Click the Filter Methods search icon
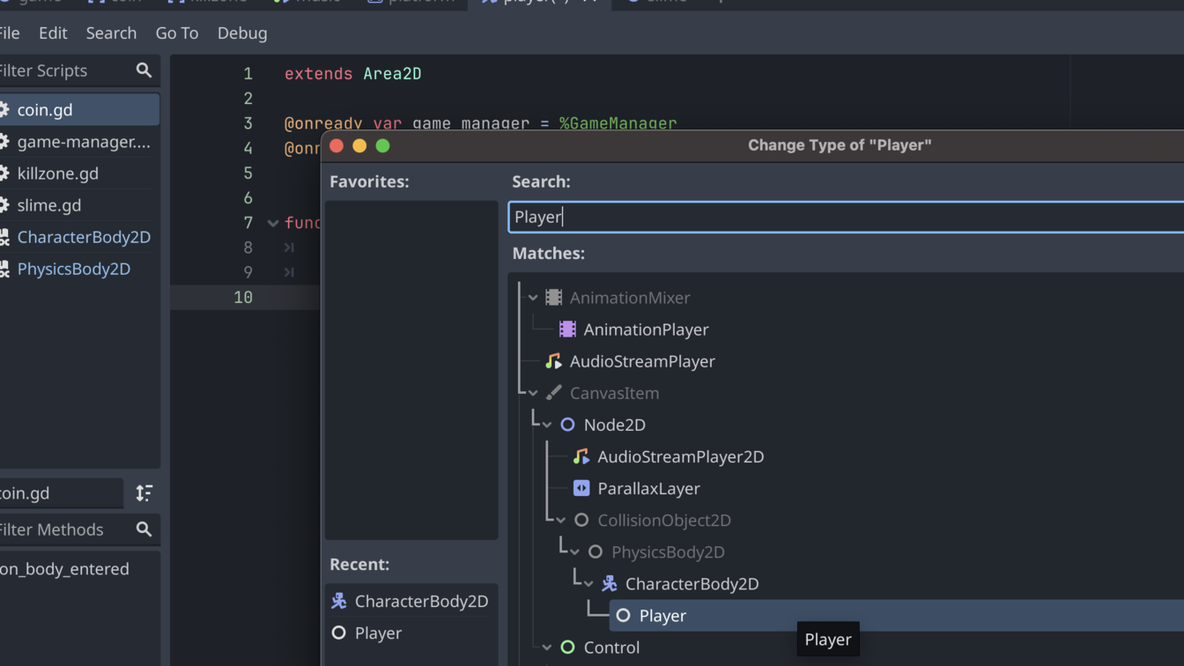Image resolution: width=1184 pixels, height=666 pixels. pos(143,529)
